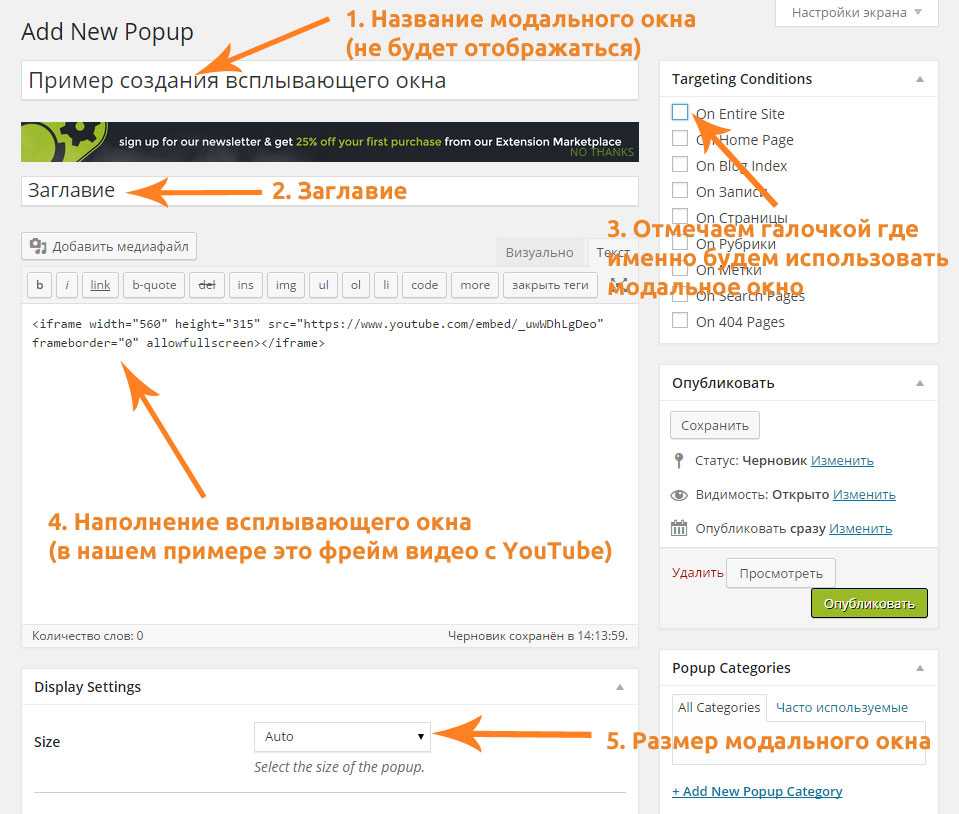Viewport: 959px width, 814px height.
Task: Click the Заглавие title input field
Action: pyautogui.click(x=329, y=190)
